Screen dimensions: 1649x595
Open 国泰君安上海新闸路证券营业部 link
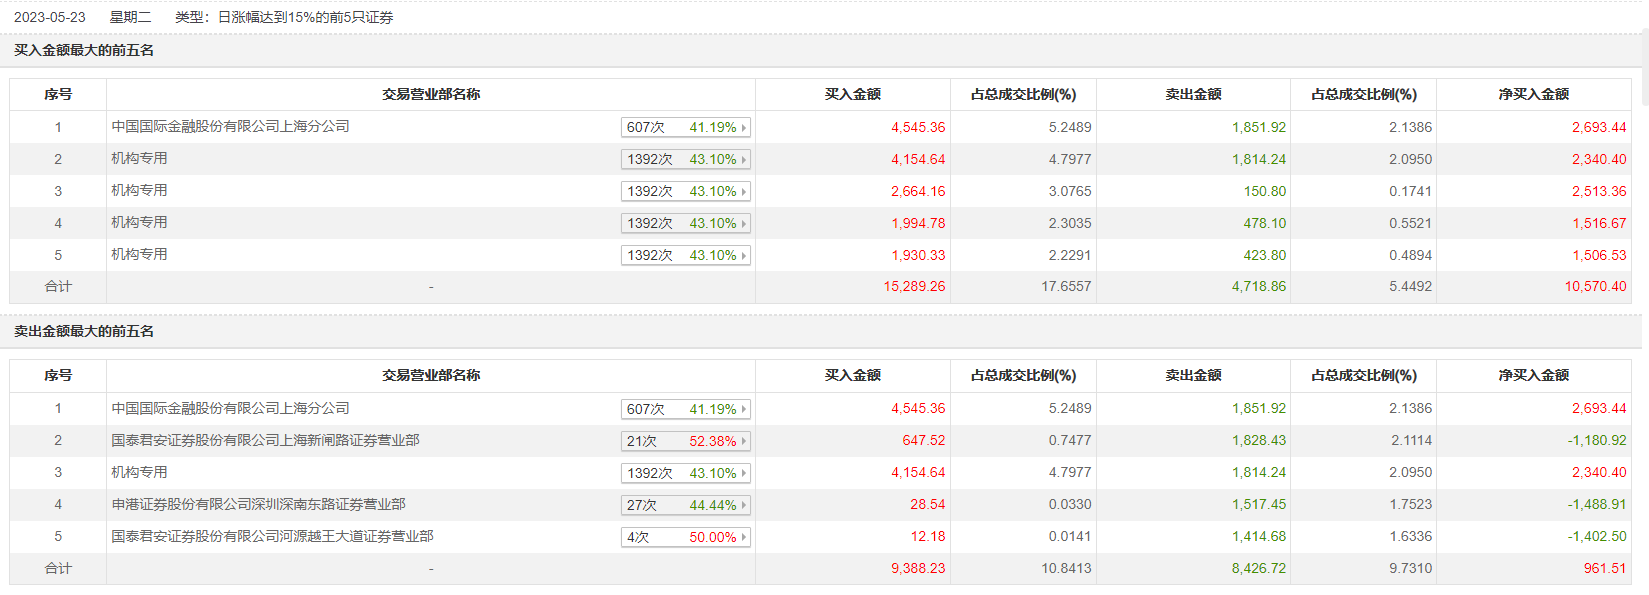265,440
